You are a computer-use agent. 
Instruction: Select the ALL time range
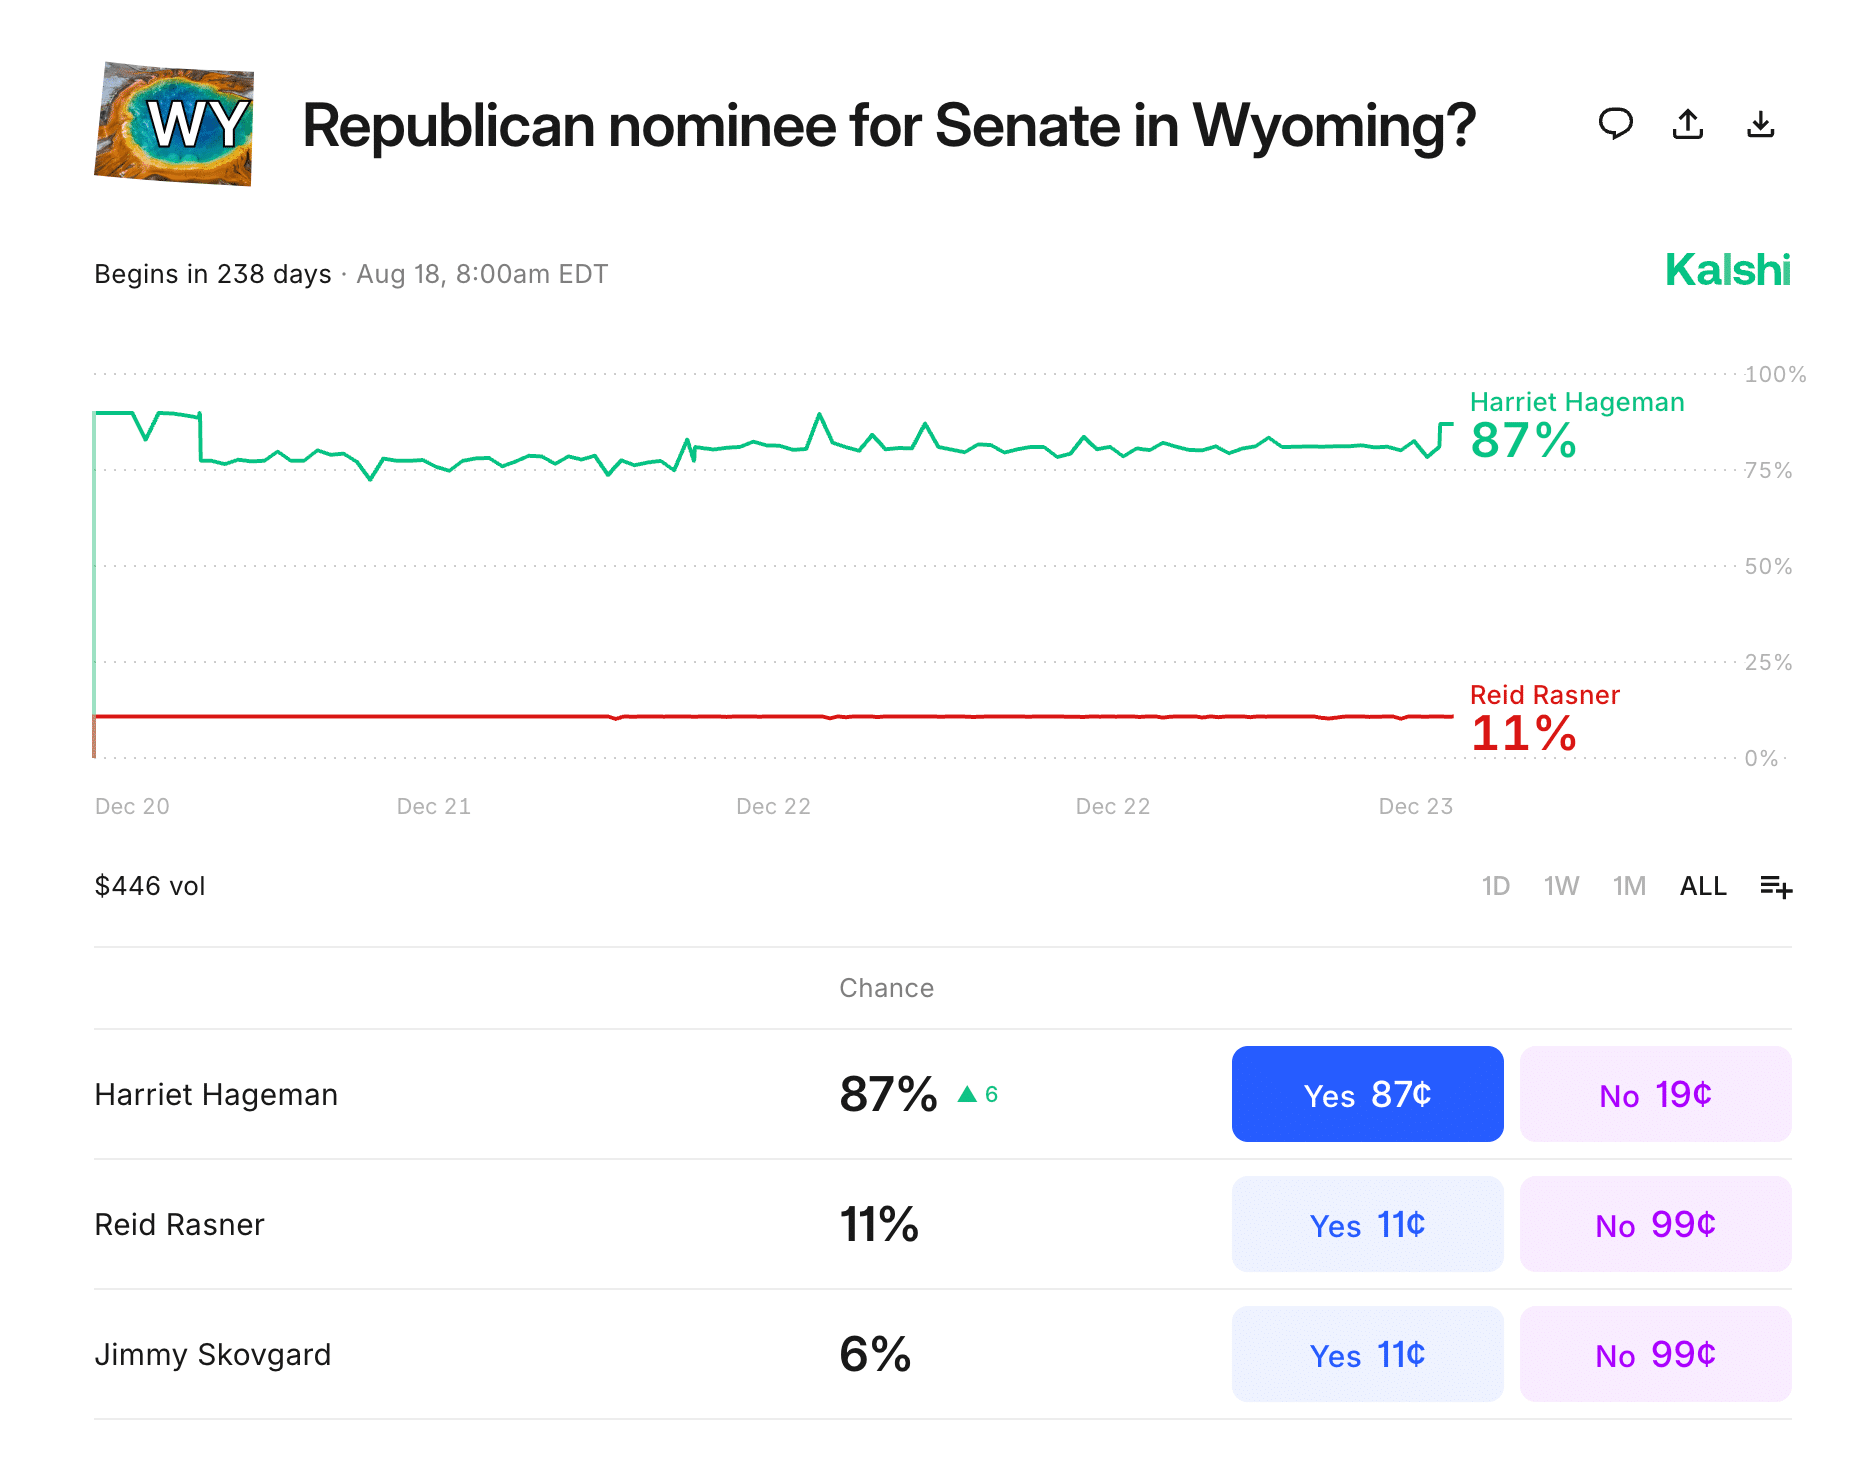(1703, 886)
